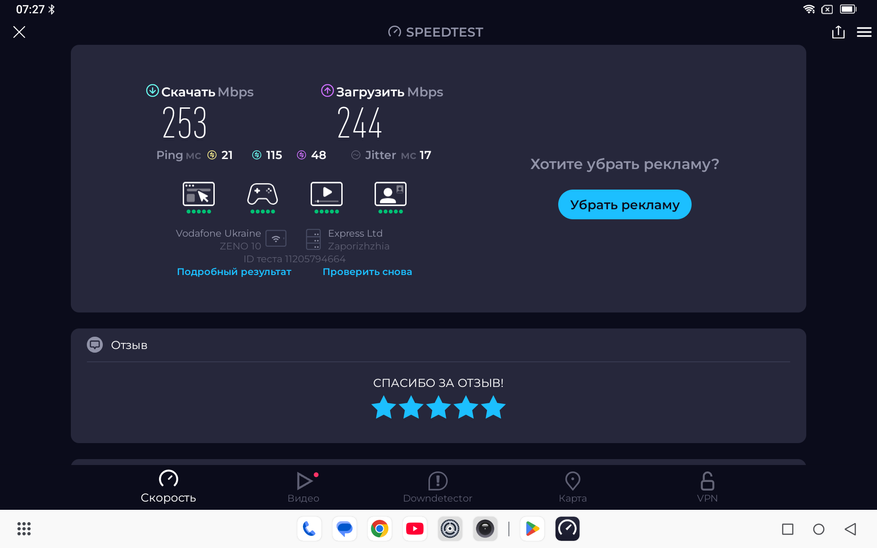This screenshot has height=548, width=877.
Task: Tap the battery status bar icon
Action: coord(848,9)
